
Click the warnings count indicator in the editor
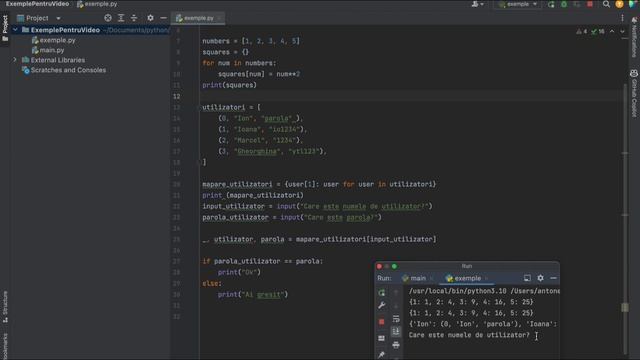581,31
